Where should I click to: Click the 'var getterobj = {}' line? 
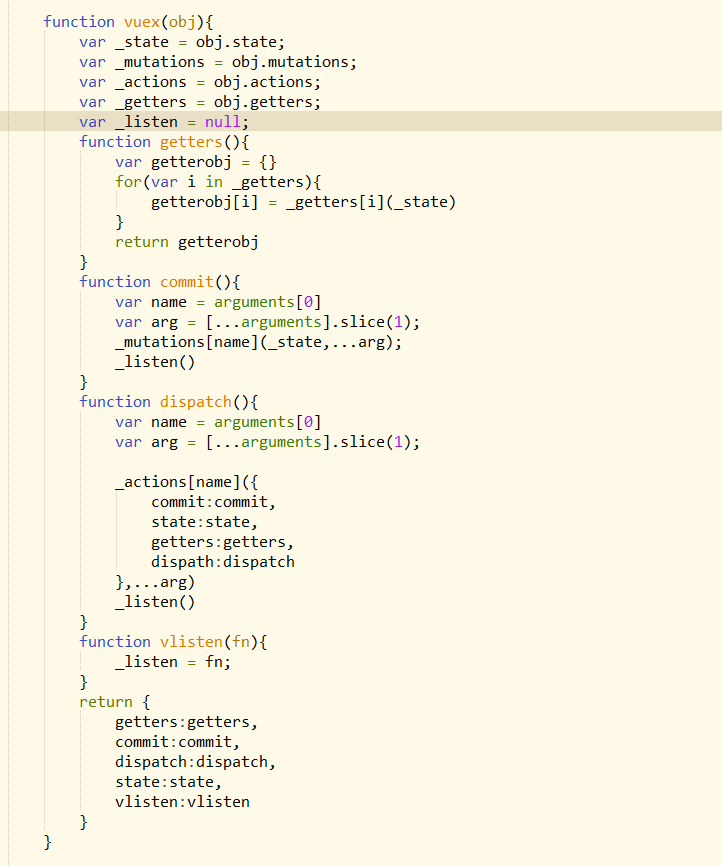(196, 162)
